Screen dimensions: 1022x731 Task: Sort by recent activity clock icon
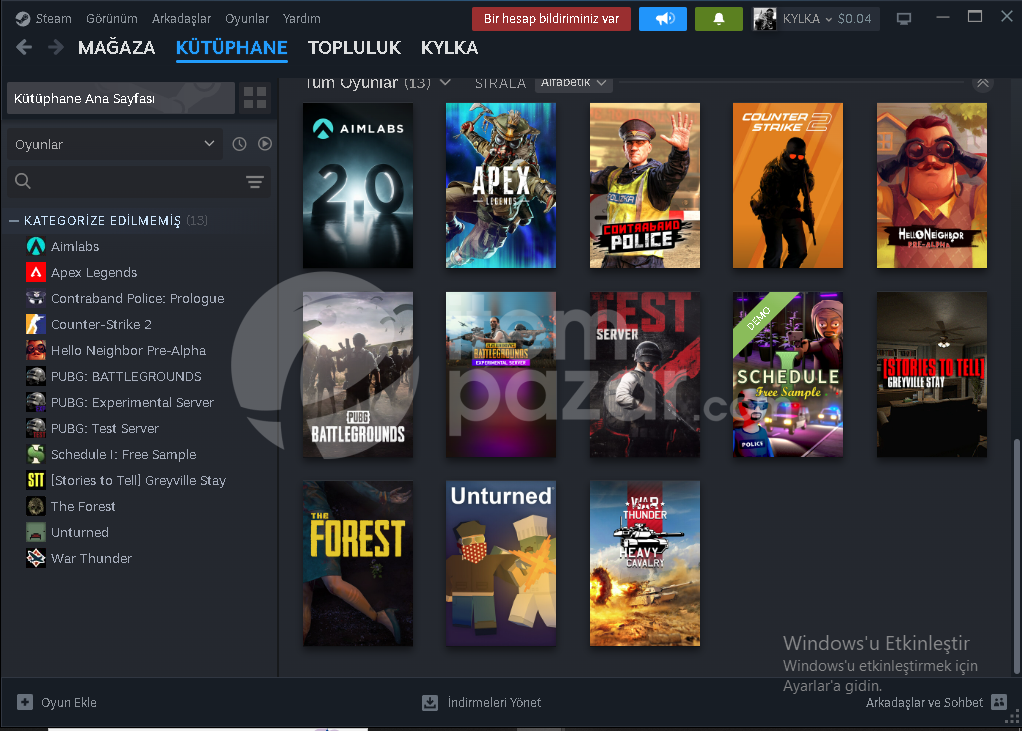click(x=239, y=144)
